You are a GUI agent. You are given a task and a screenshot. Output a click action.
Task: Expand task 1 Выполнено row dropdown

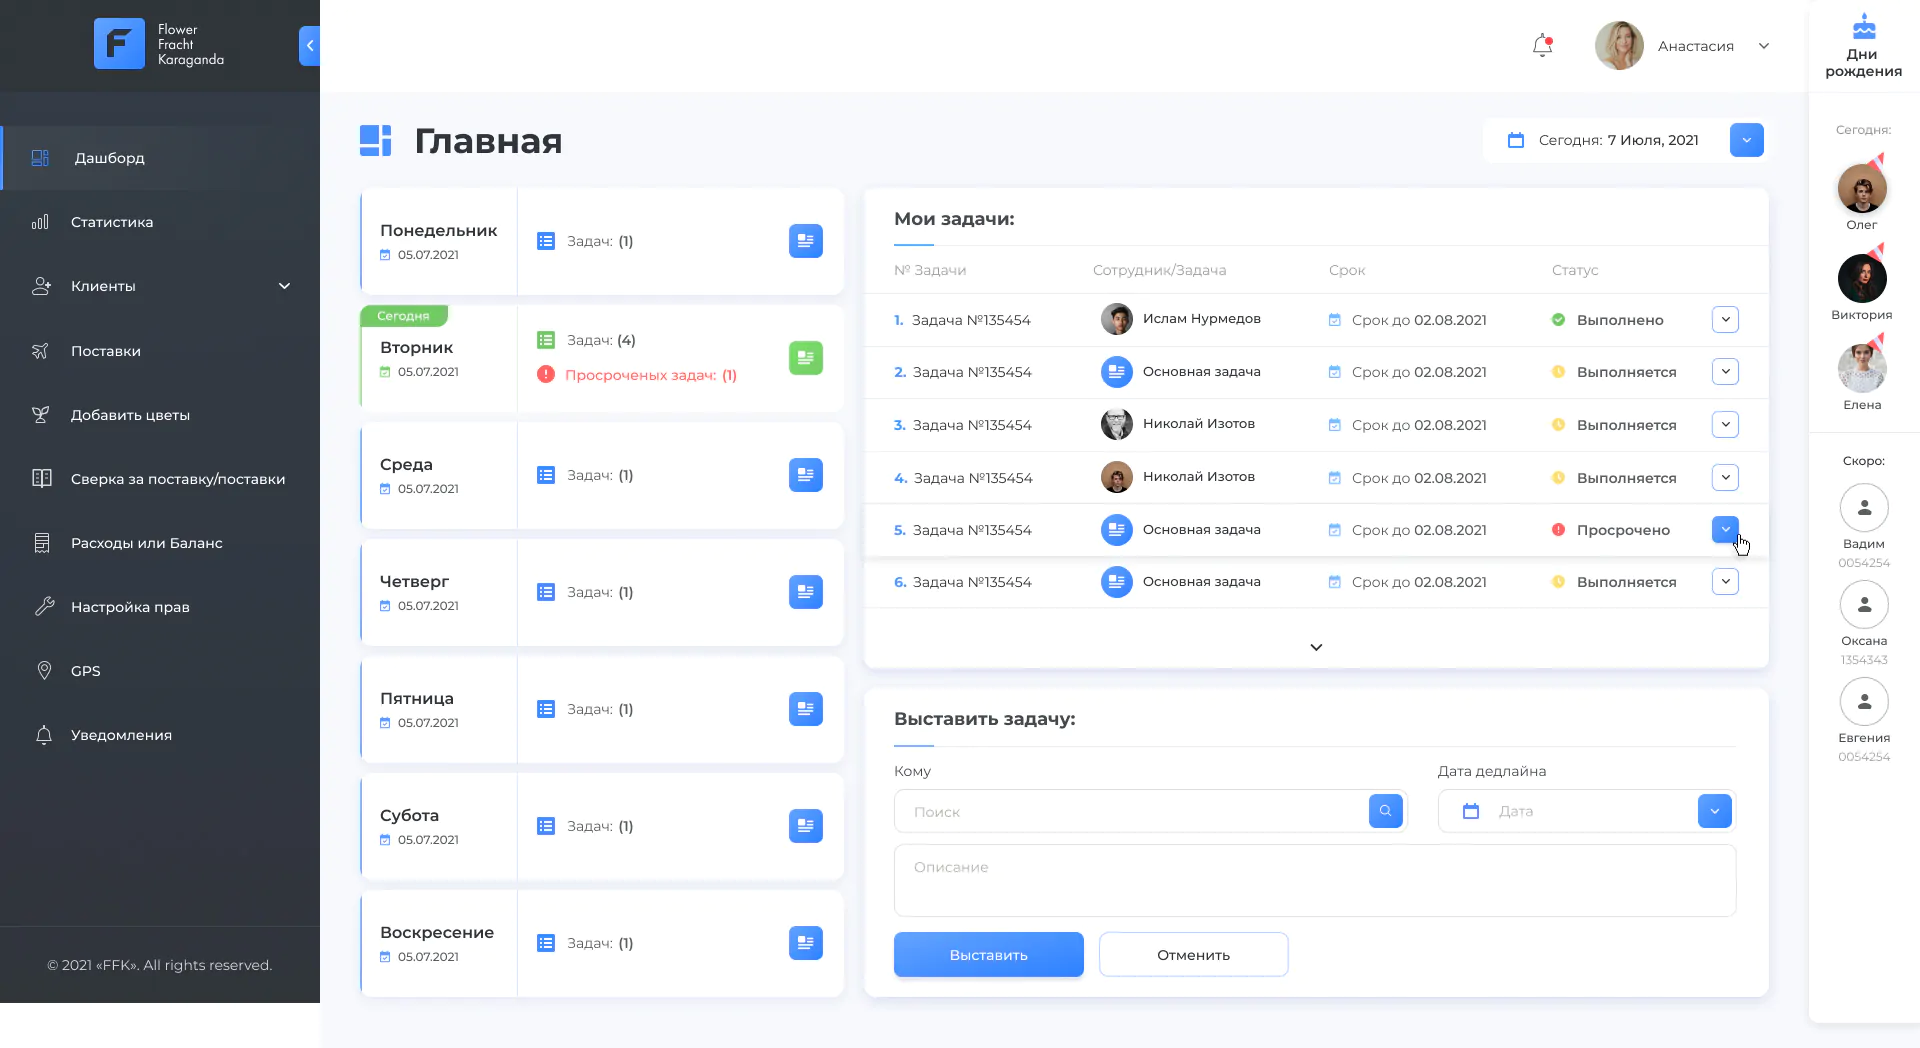point(1725,320)
